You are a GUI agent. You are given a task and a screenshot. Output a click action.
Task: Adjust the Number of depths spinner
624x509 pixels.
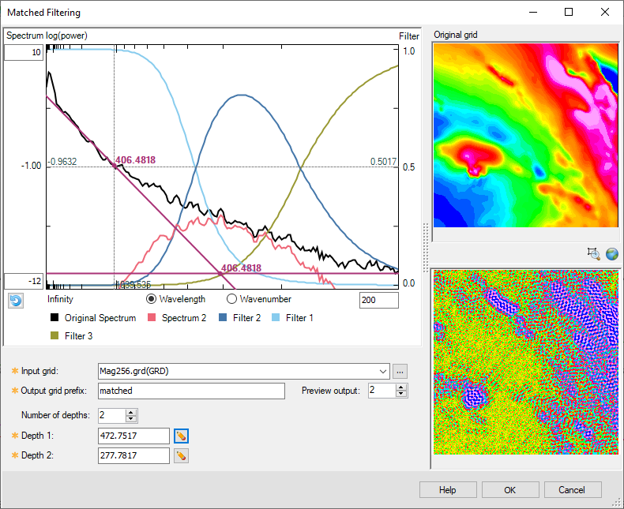tap(132, 415)
